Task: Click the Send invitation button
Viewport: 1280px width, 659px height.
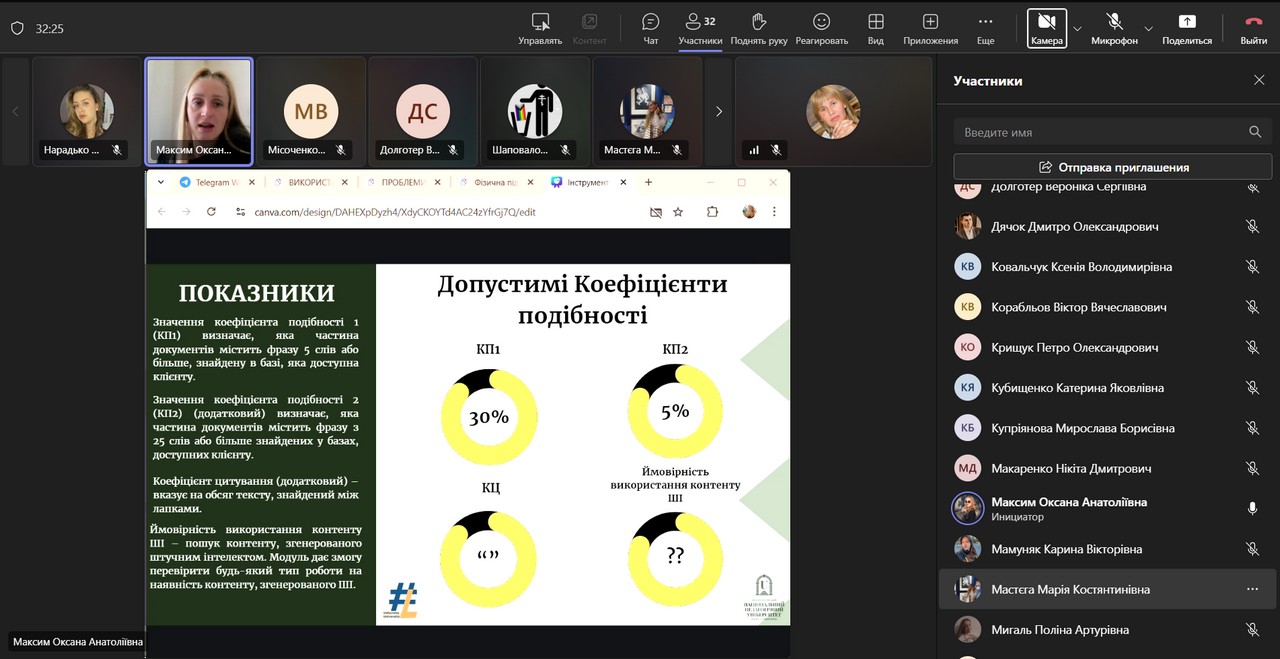Action: click(x=1112, y=167)
